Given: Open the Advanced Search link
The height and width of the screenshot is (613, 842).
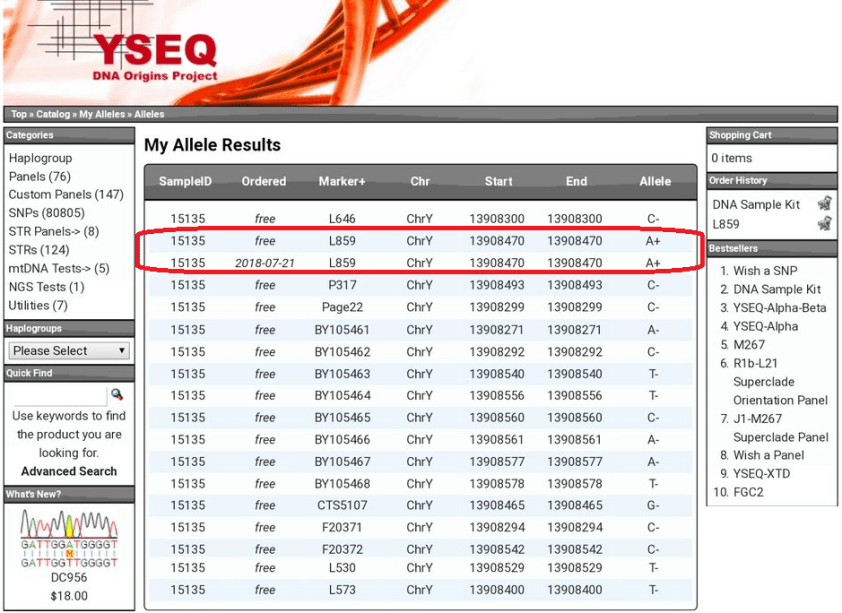Looking at the screenshot, I should (x=69, y=471).
